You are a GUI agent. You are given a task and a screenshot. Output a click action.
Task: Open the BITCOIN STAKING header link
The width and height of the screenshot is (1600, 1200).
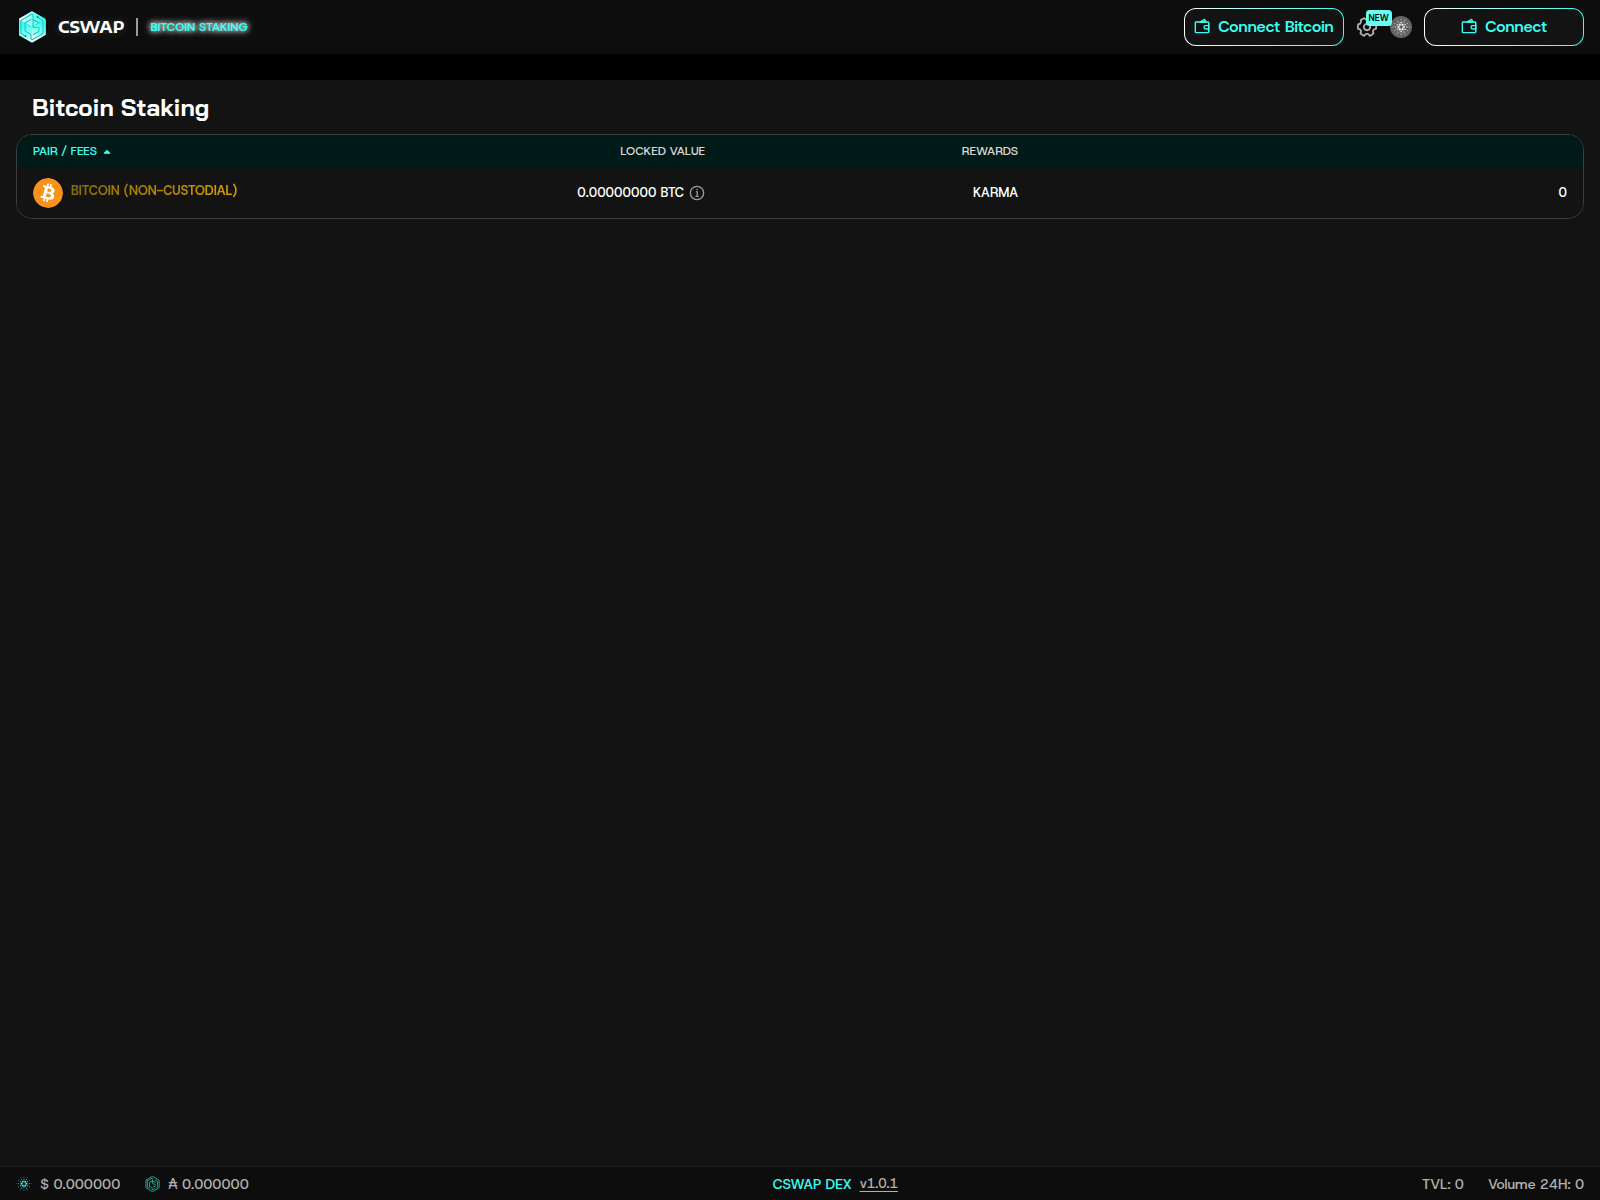click(x=198, y=27)
